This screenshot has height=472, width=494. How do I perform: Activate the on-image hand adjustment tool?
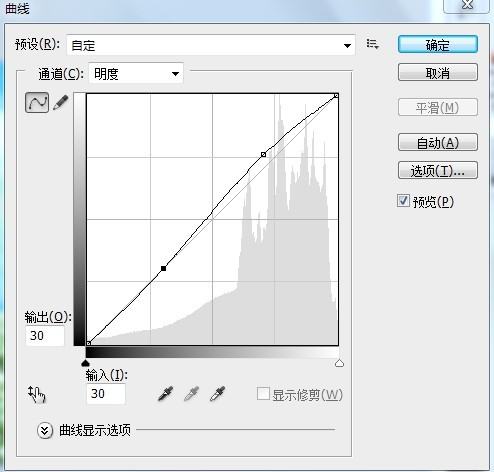pyautogui.click(x=36, y=394)
